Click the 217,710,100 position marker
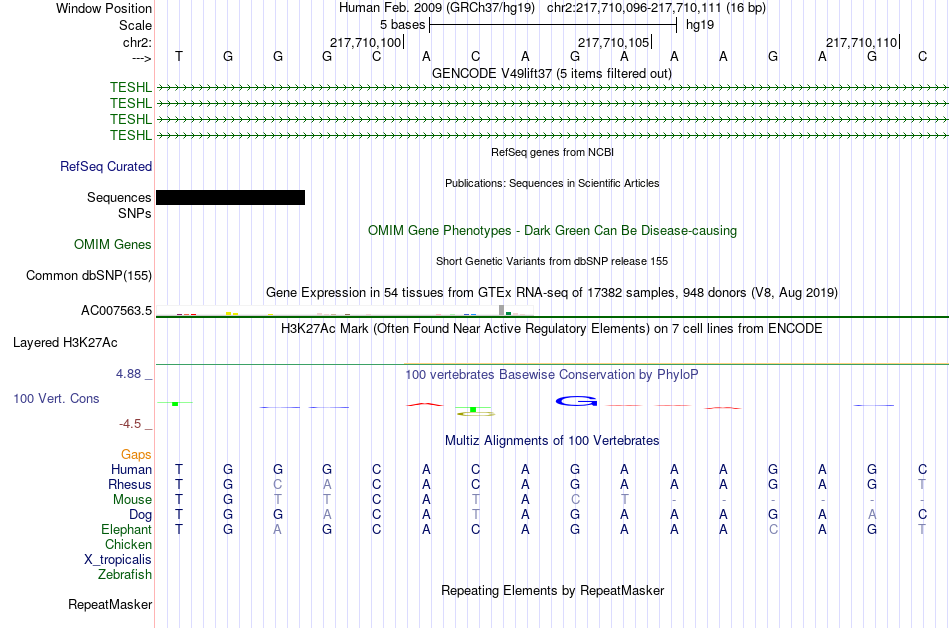Viewport: 950px width, 628px height. pos(365,42)
